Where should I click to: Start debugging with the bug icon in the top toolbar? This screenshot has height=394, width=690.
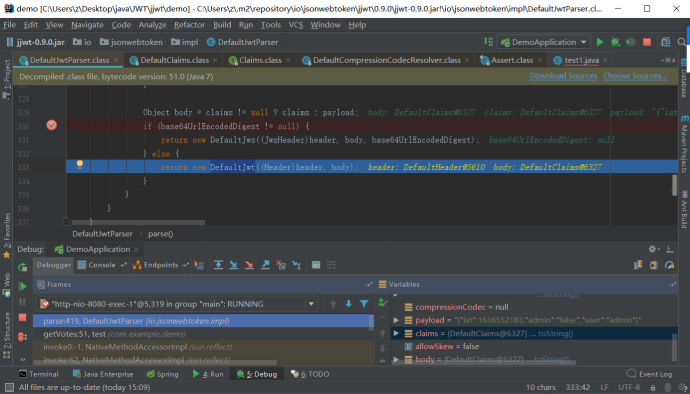(x=615, y=42)
